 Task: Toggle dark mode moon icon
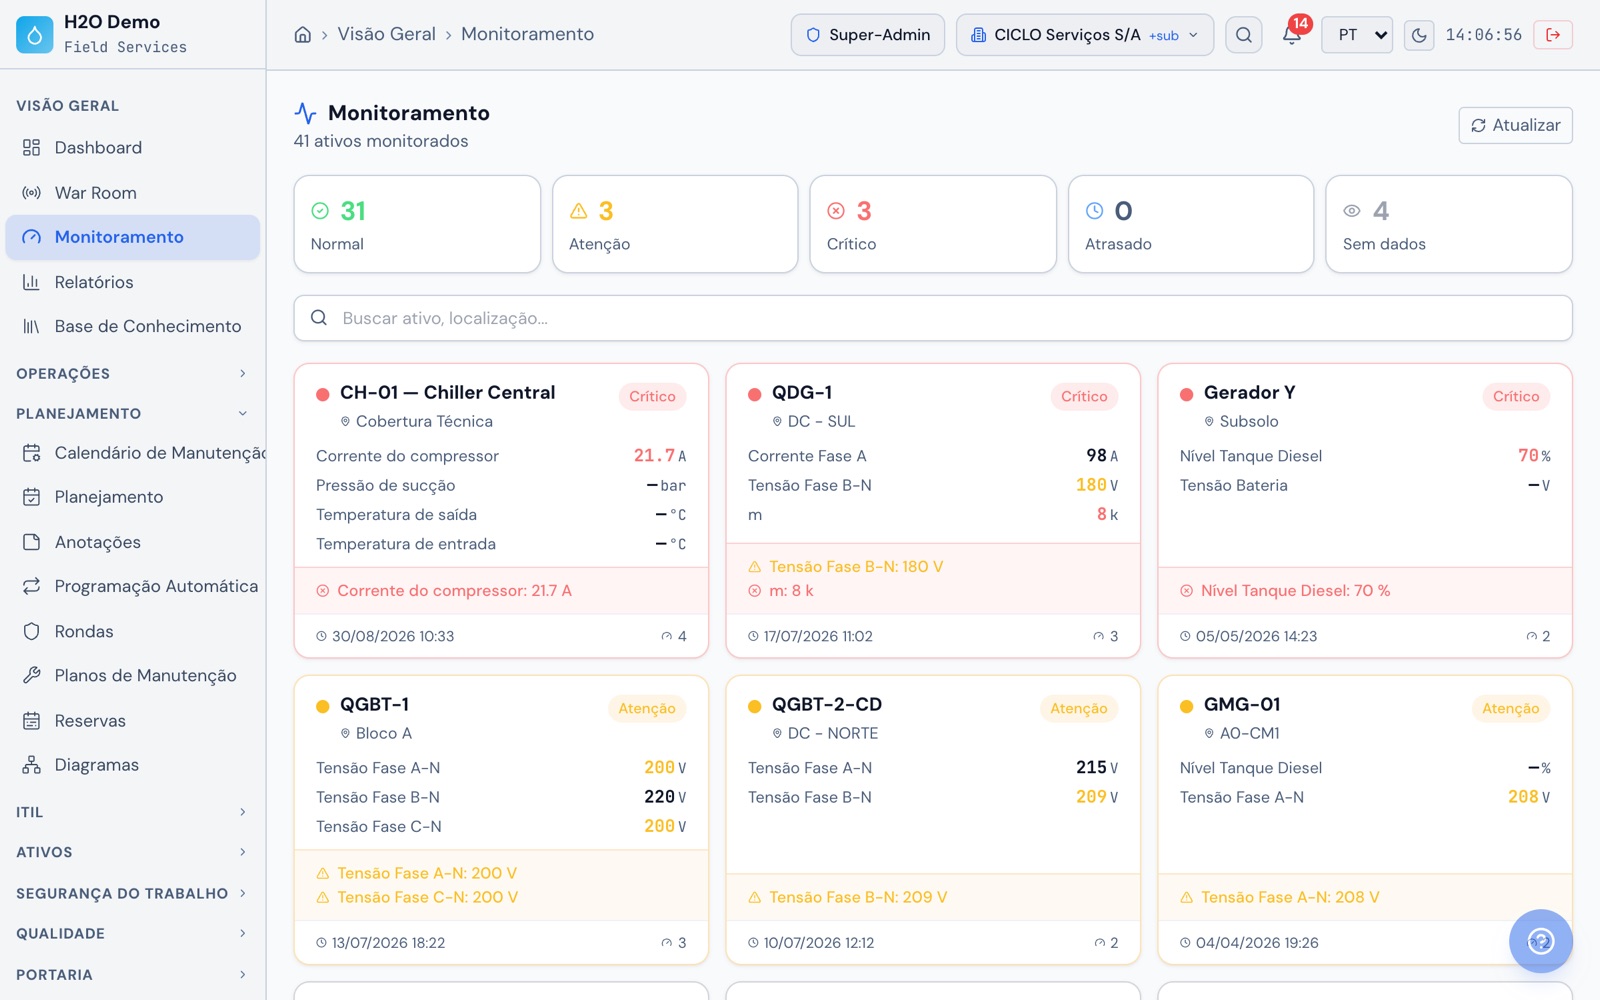click(x=1419, y=35)
